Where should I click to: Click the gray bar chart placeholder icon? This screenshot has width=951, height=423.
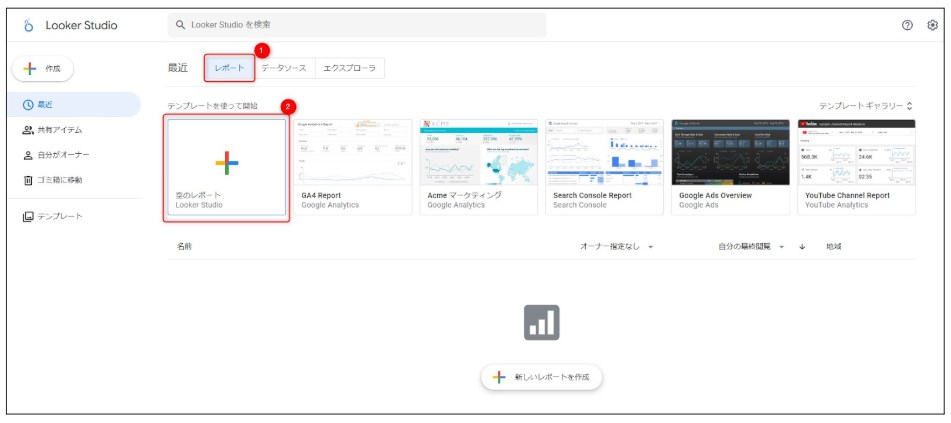[x=542, y=322]
